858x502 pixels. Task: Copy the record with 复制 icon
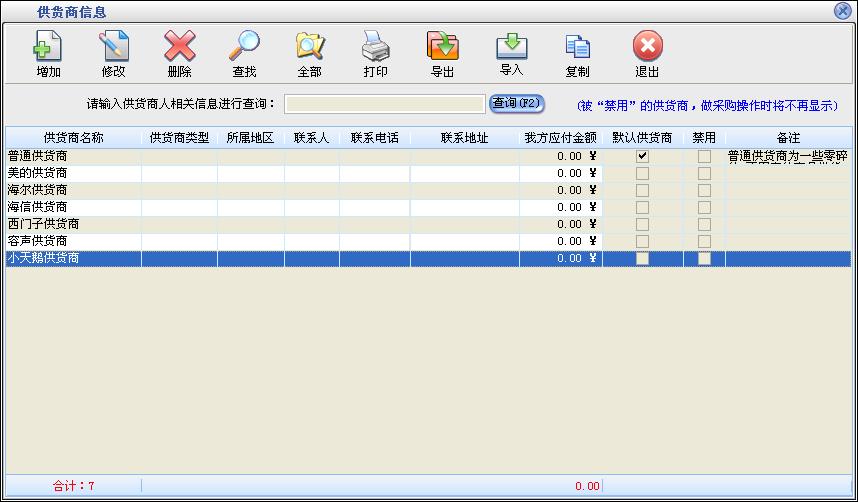577,53
